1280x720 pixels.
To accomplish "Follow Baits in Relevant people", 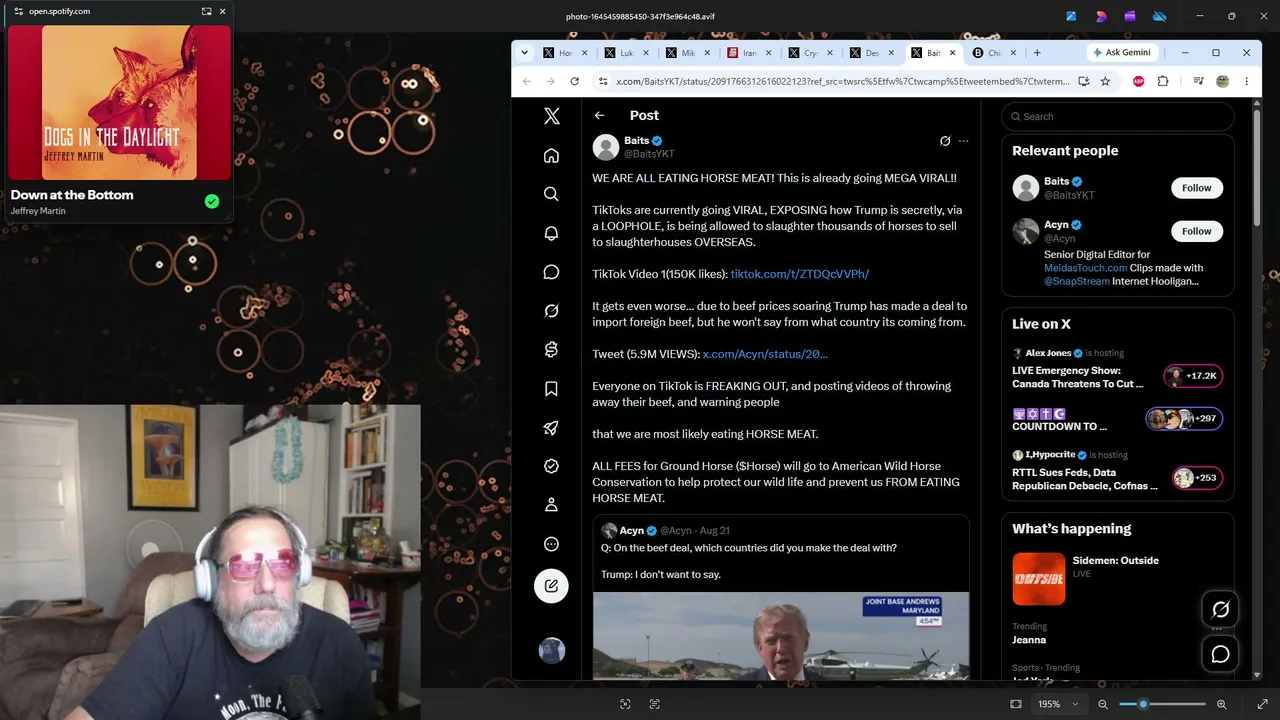I will [1196, 188].
